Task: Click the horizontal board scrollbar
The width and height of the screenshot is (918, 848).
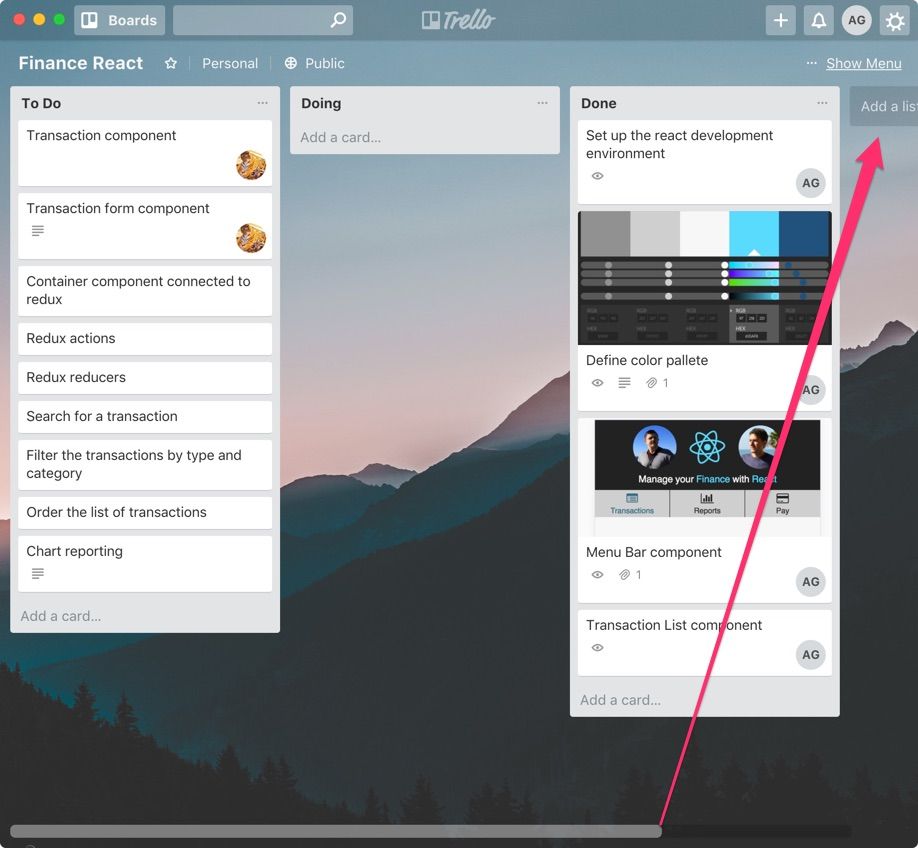Action: click(x=336, y=831)
